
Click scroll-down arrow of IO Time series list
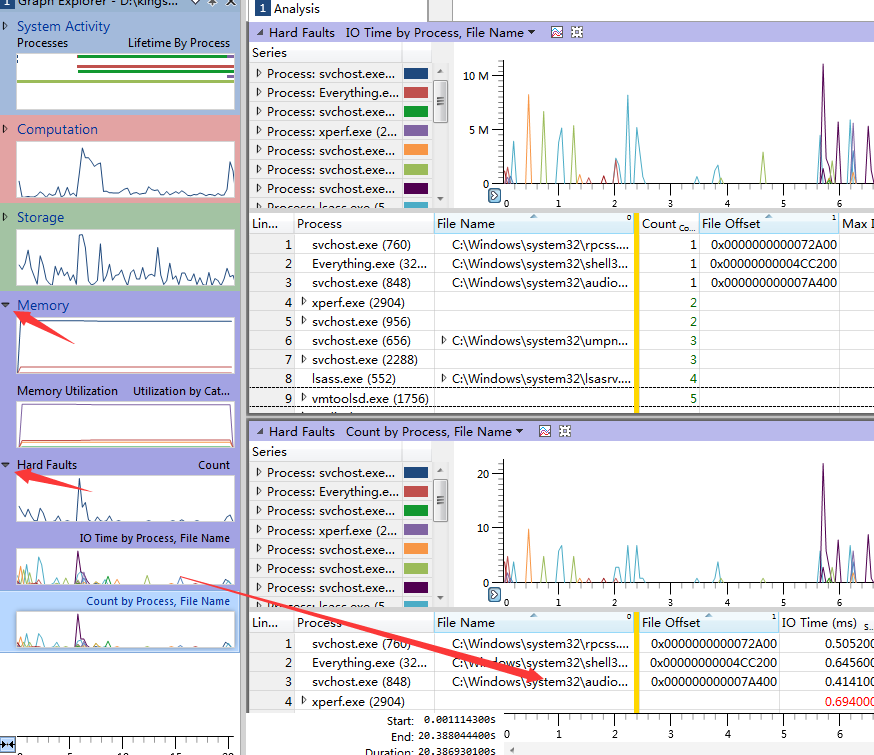440,199
